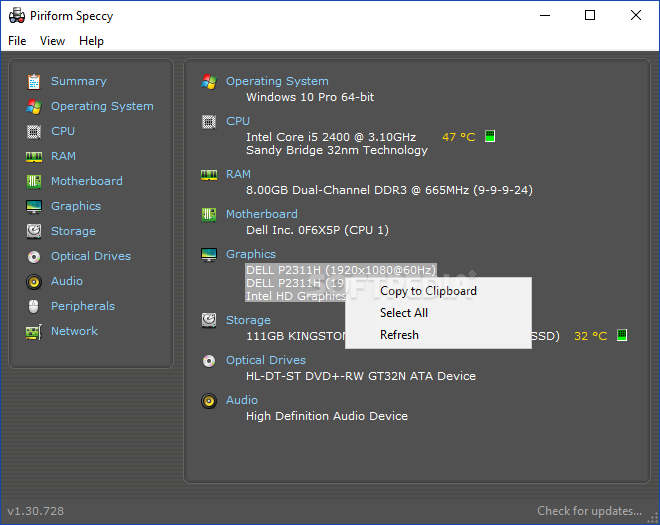
Task: Click the green storage temperature indicator icon
Action: (622, 335)
